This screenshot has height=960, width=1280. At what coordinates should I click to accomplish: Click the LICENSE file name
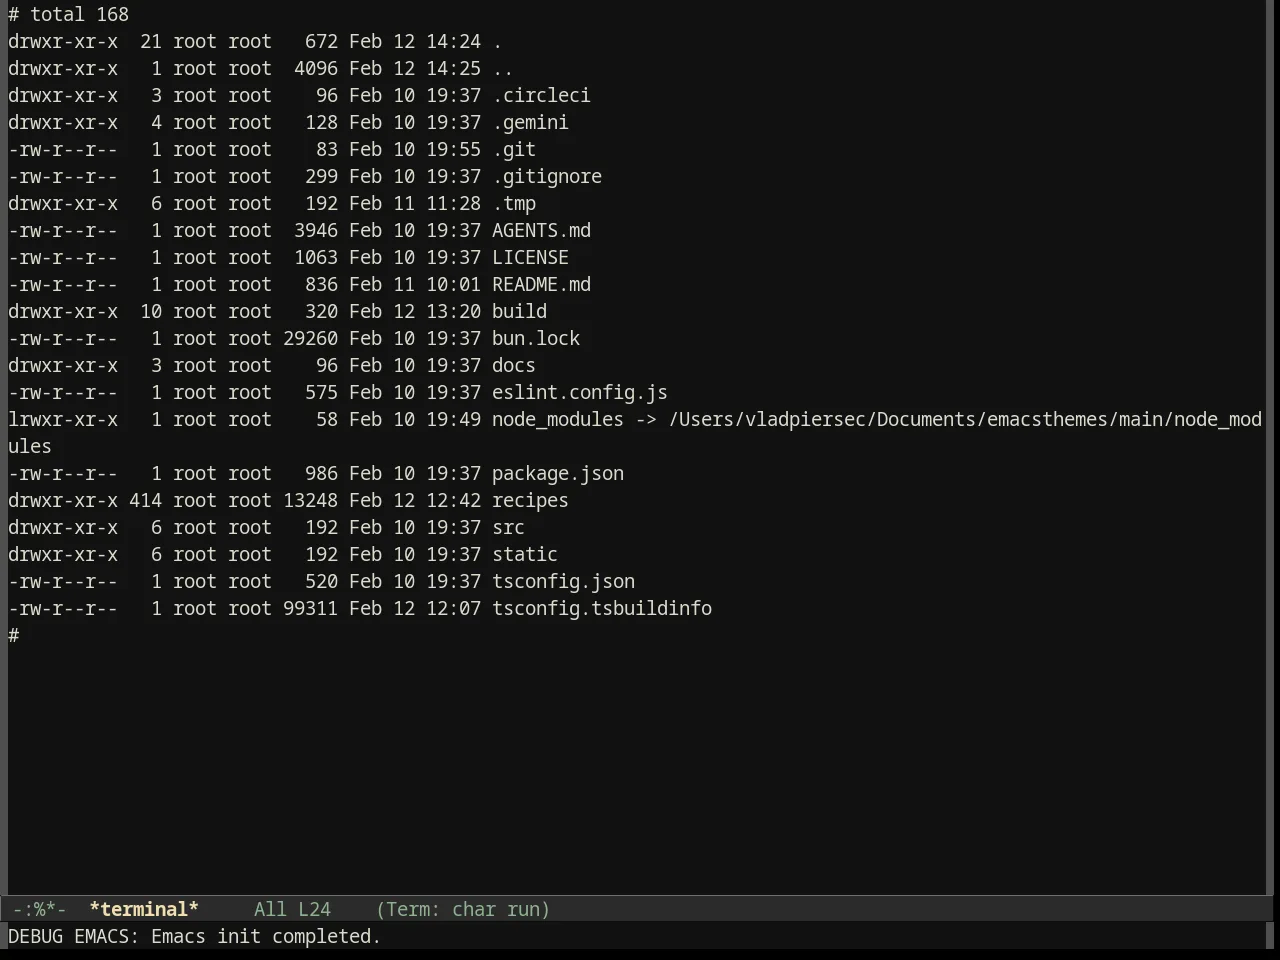pyautogui.click(x=530, y=257)
